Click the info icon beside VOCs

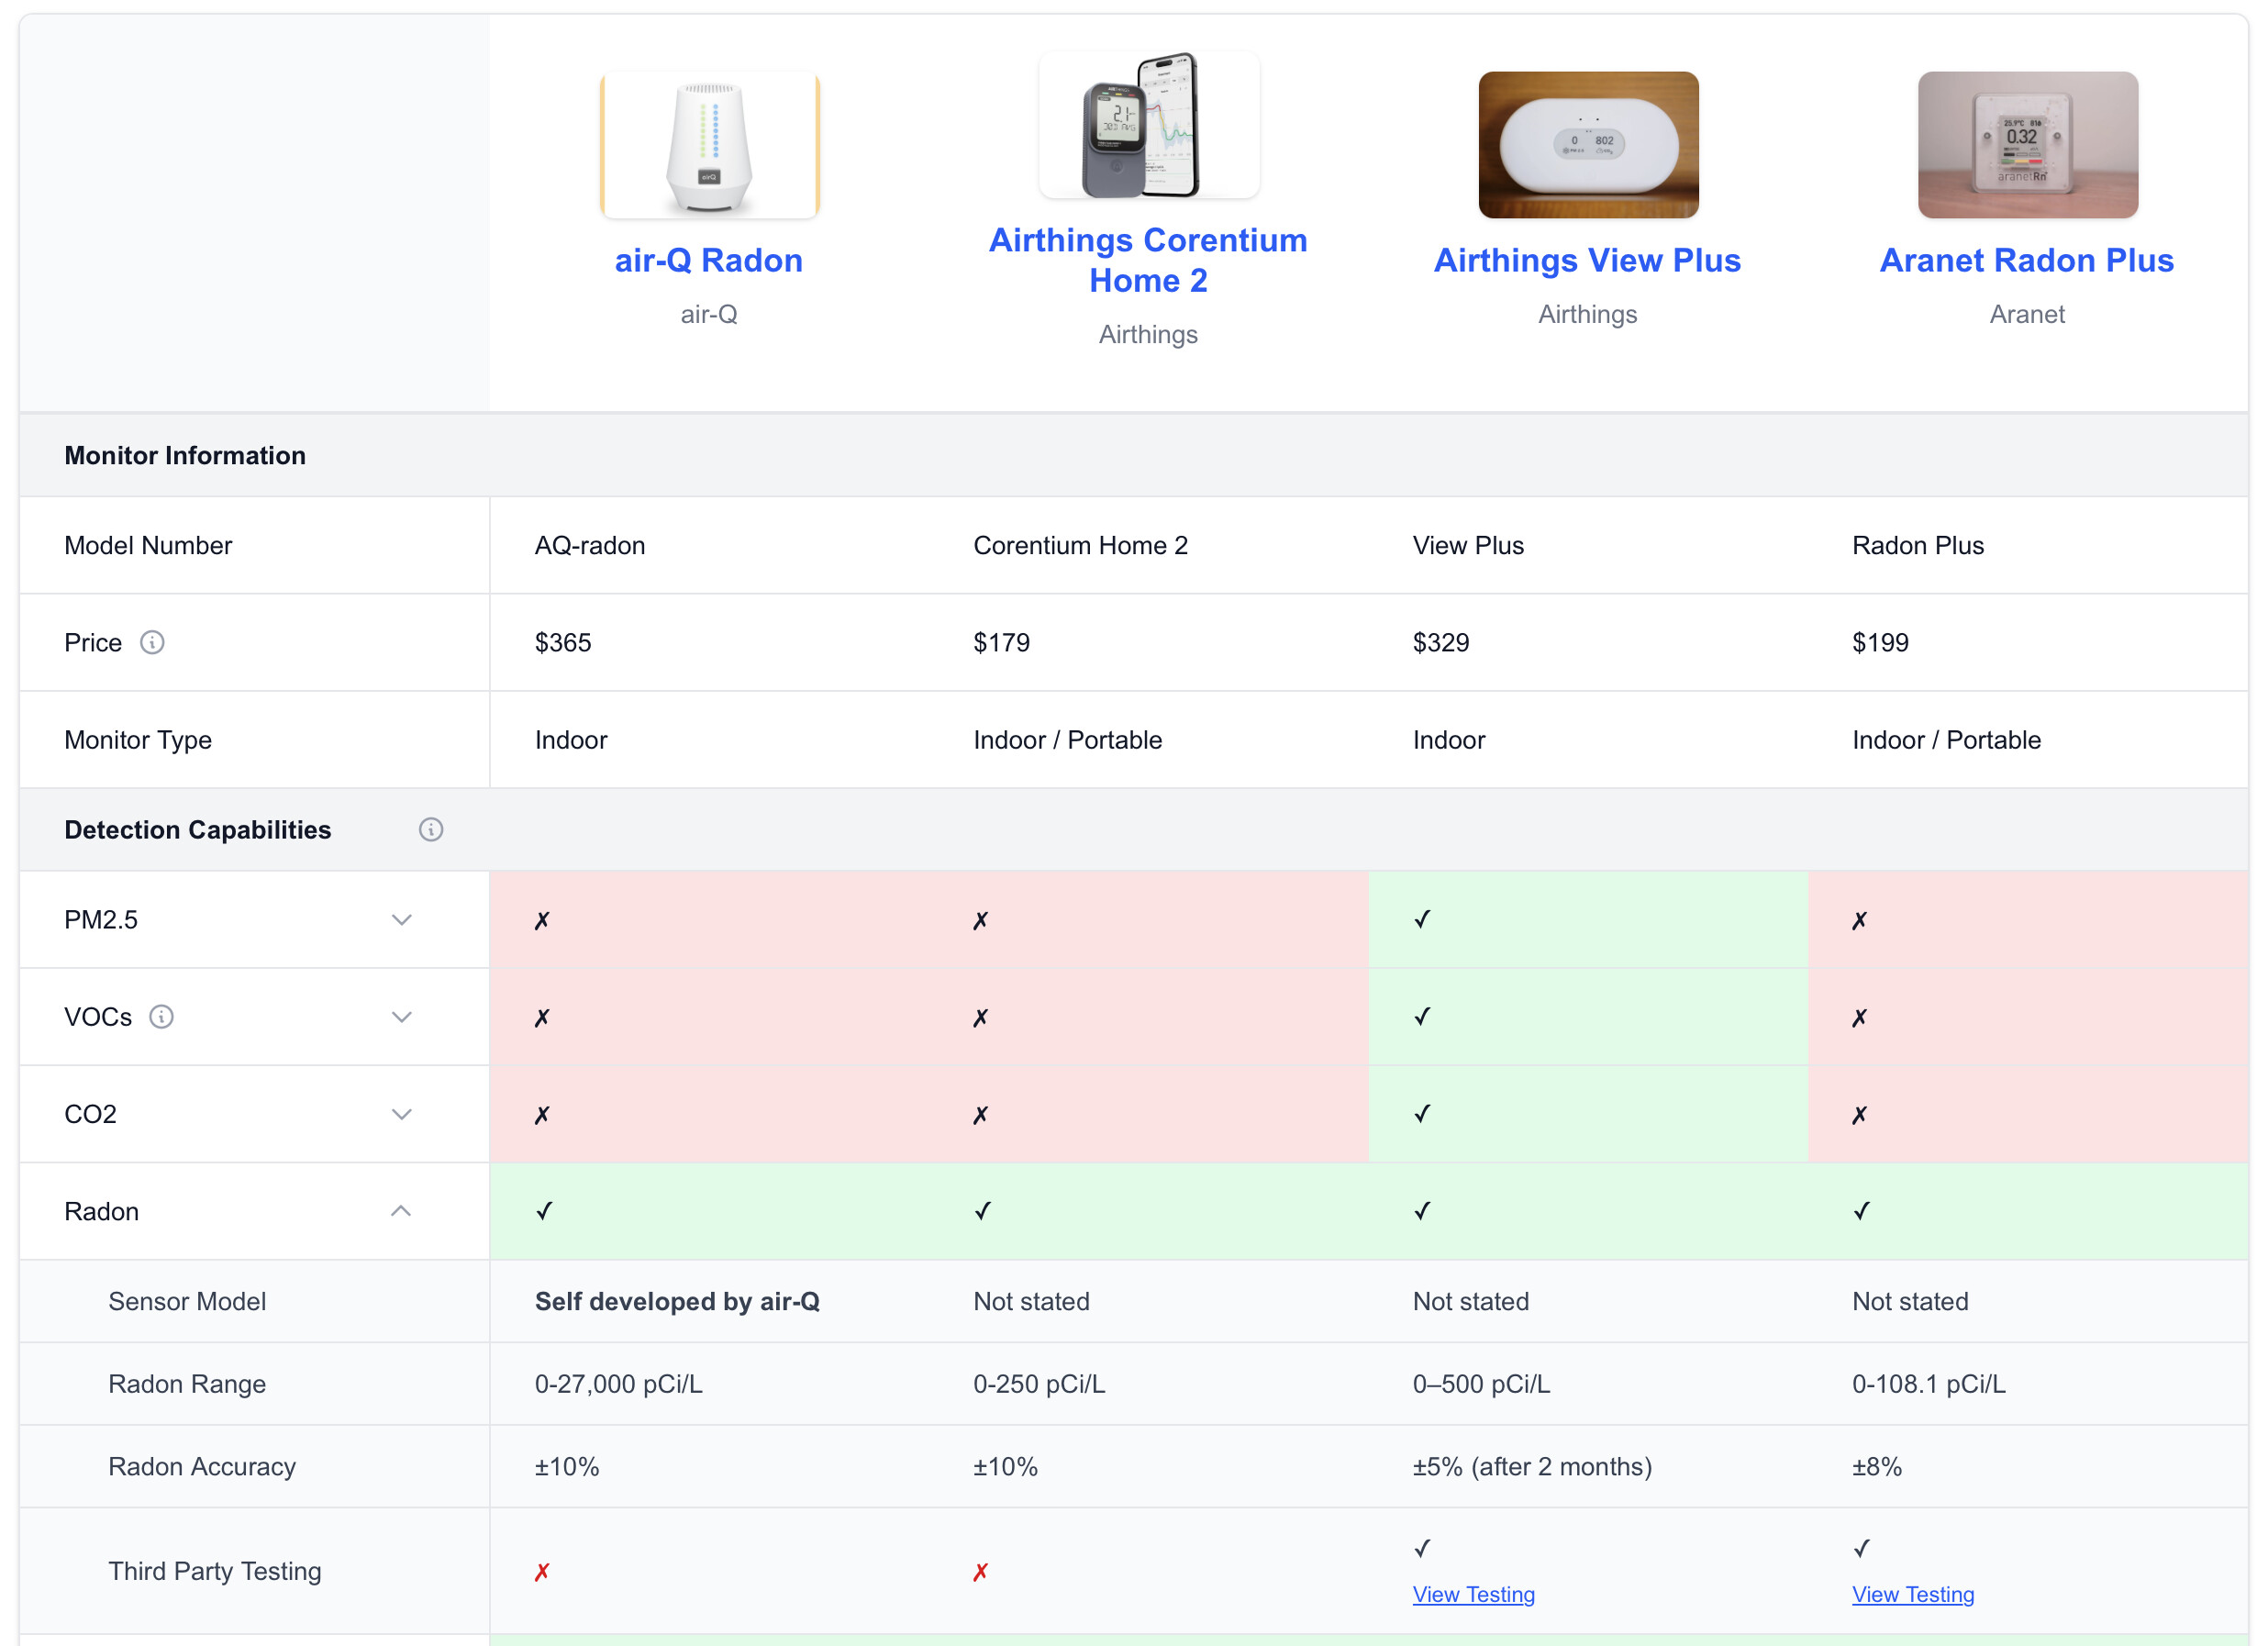coord(161,1017)
